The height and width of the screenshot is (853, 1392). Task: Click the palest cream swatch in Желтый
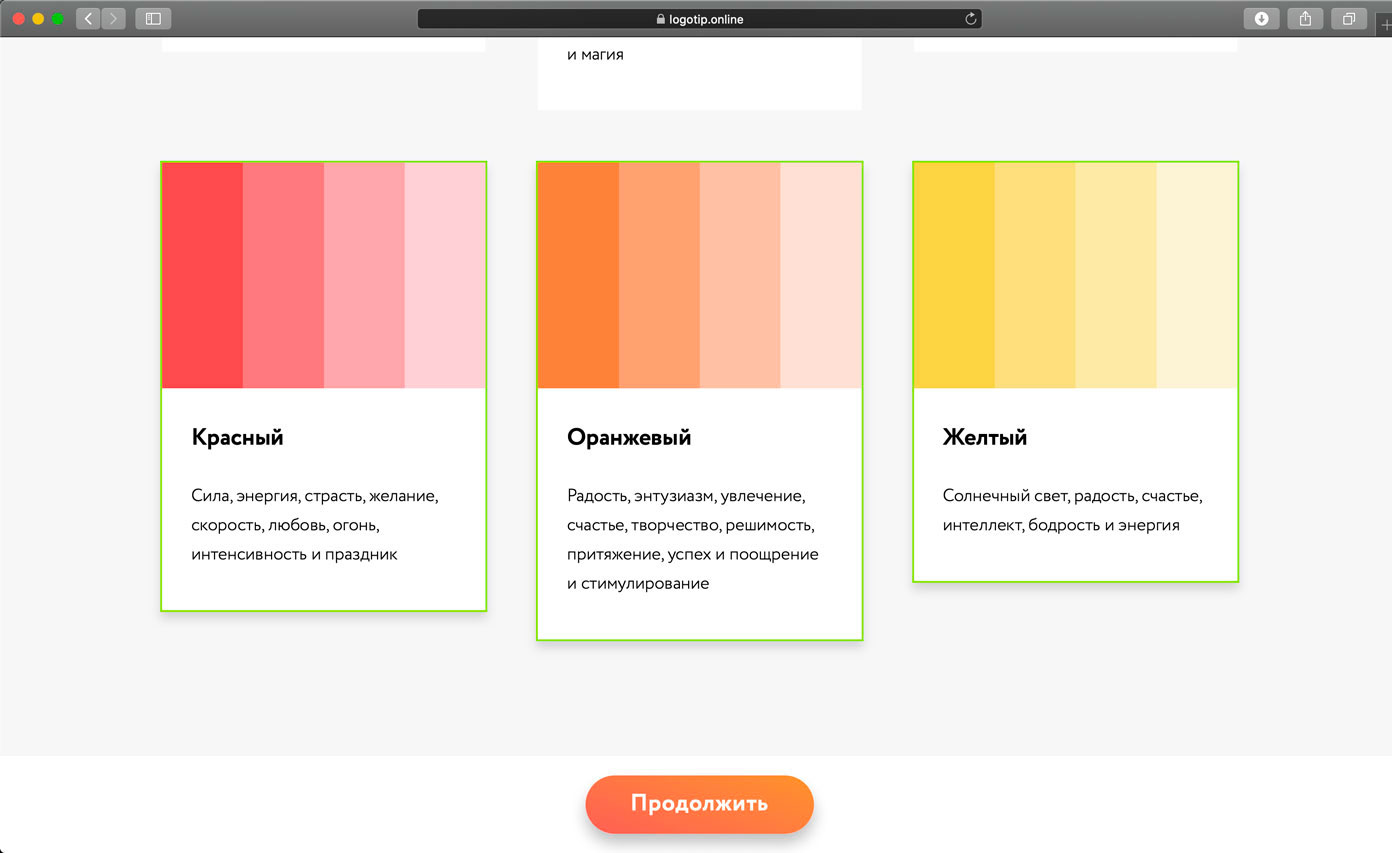tap(1197, 275)
